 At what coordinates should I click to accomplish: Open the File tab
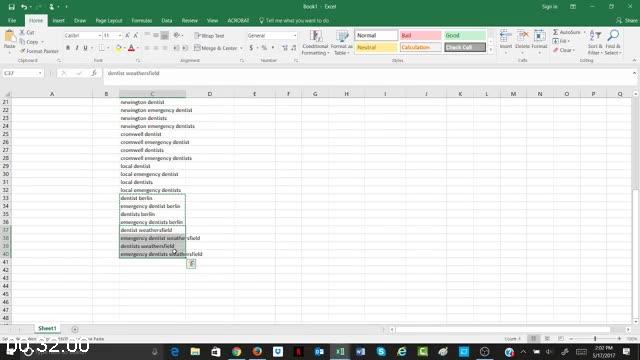(x=12, y=20)
